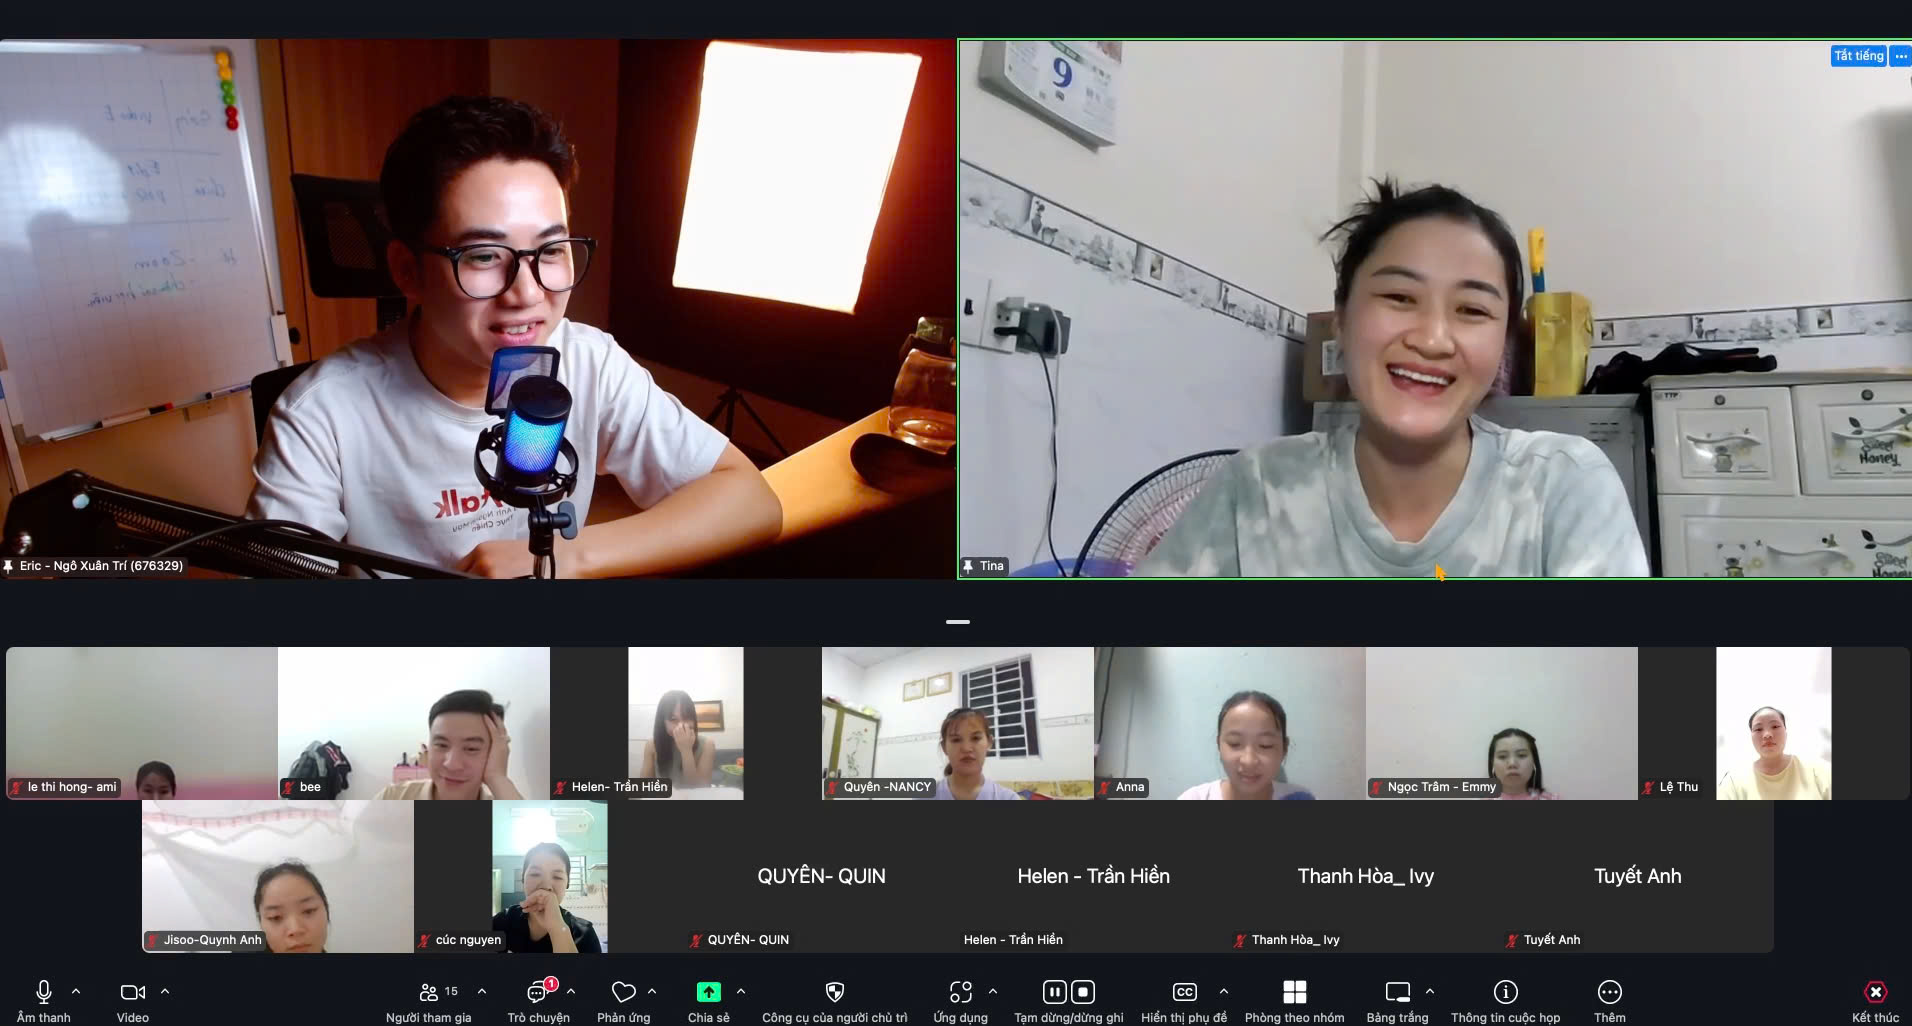Expand the share options arrow beside Chia sẻ
The image size is (1912, 1026).
741,991
